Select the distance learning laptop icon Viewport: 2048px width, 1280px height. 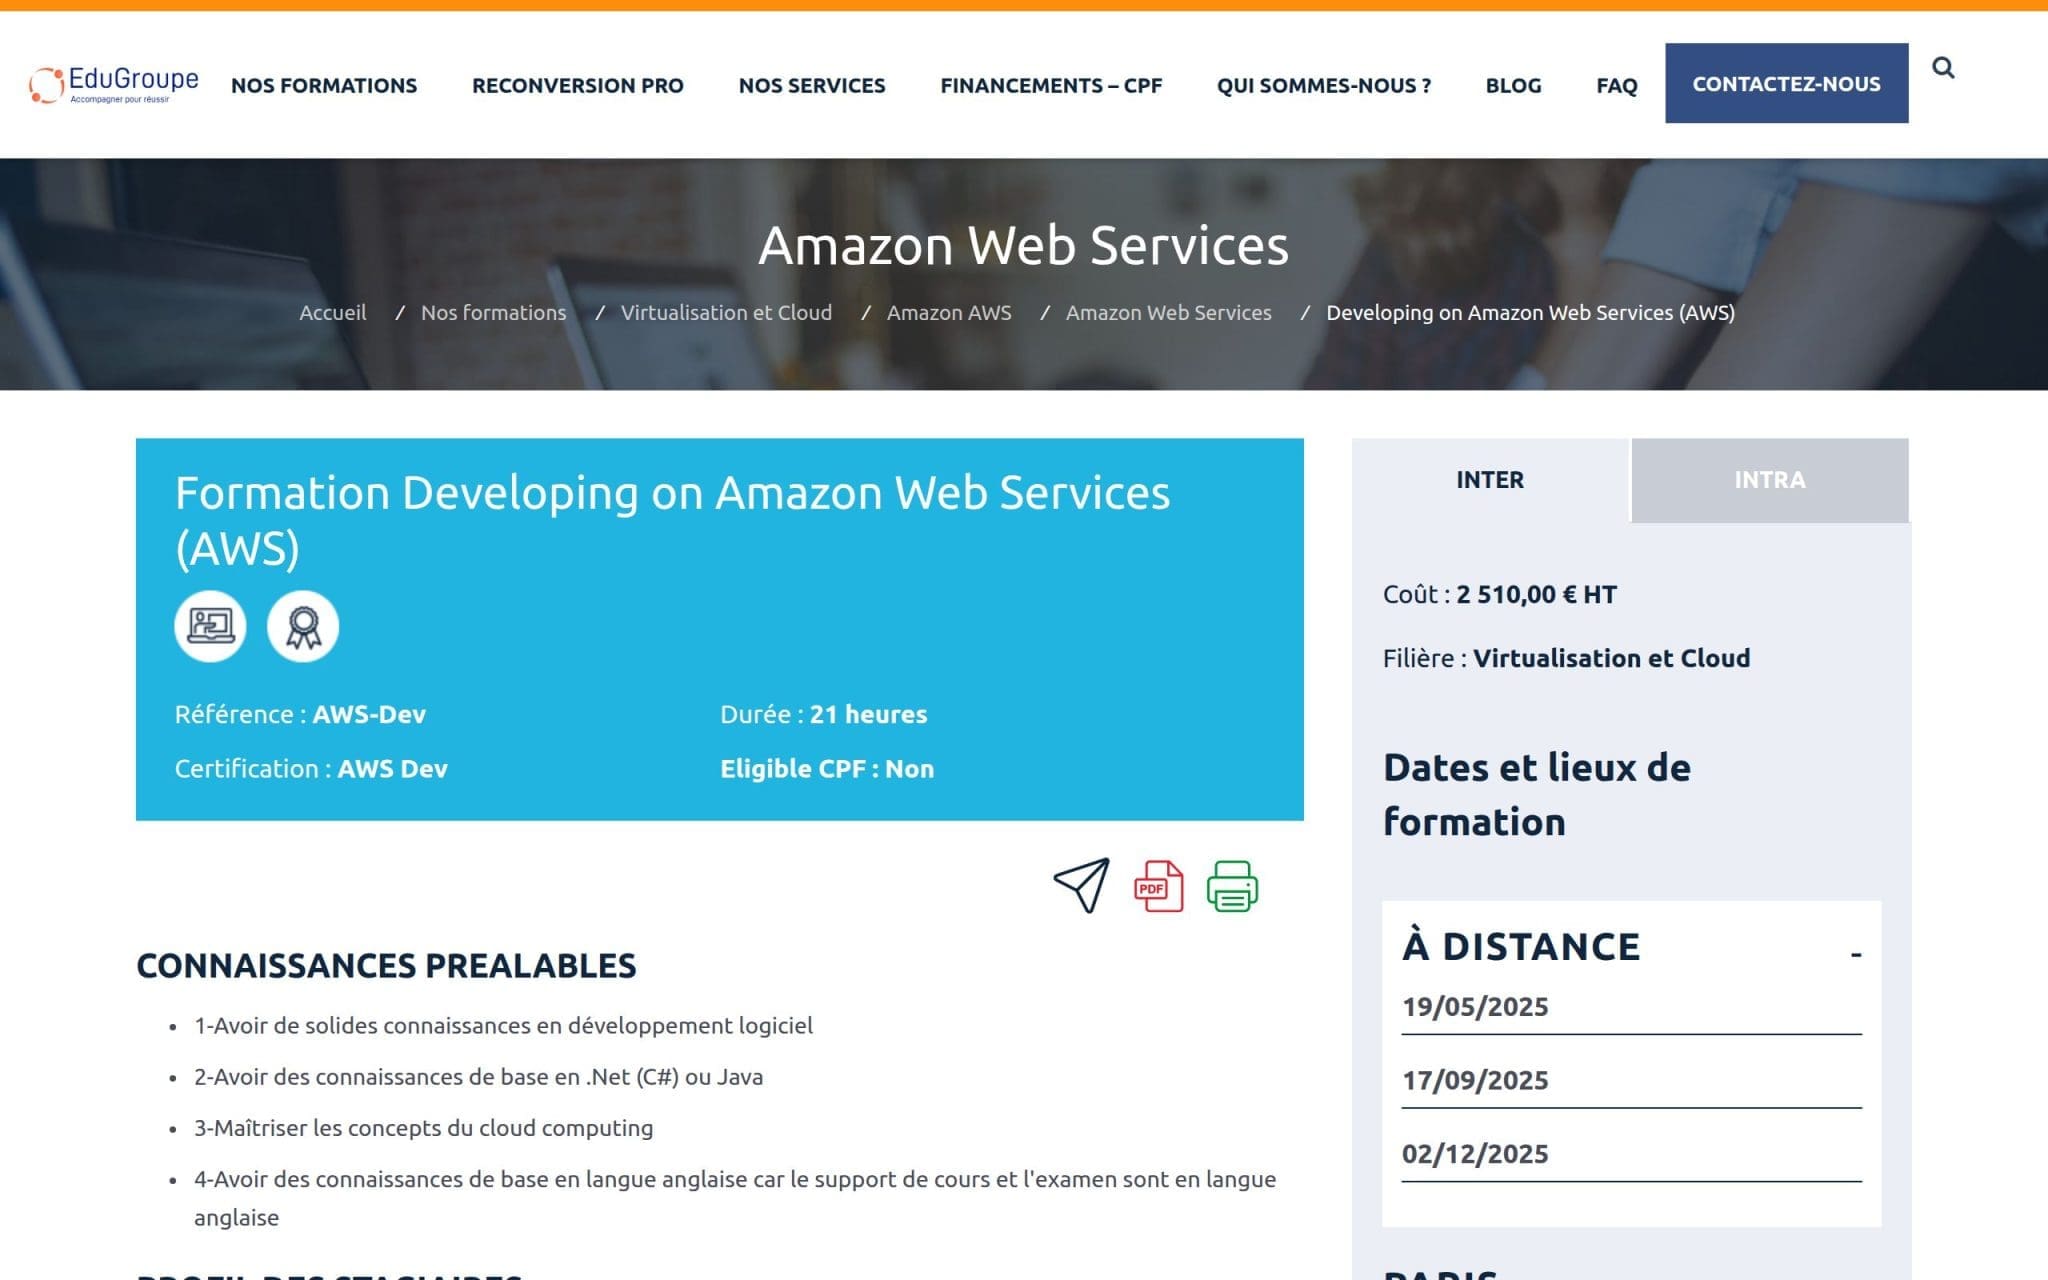coord(210,625)
